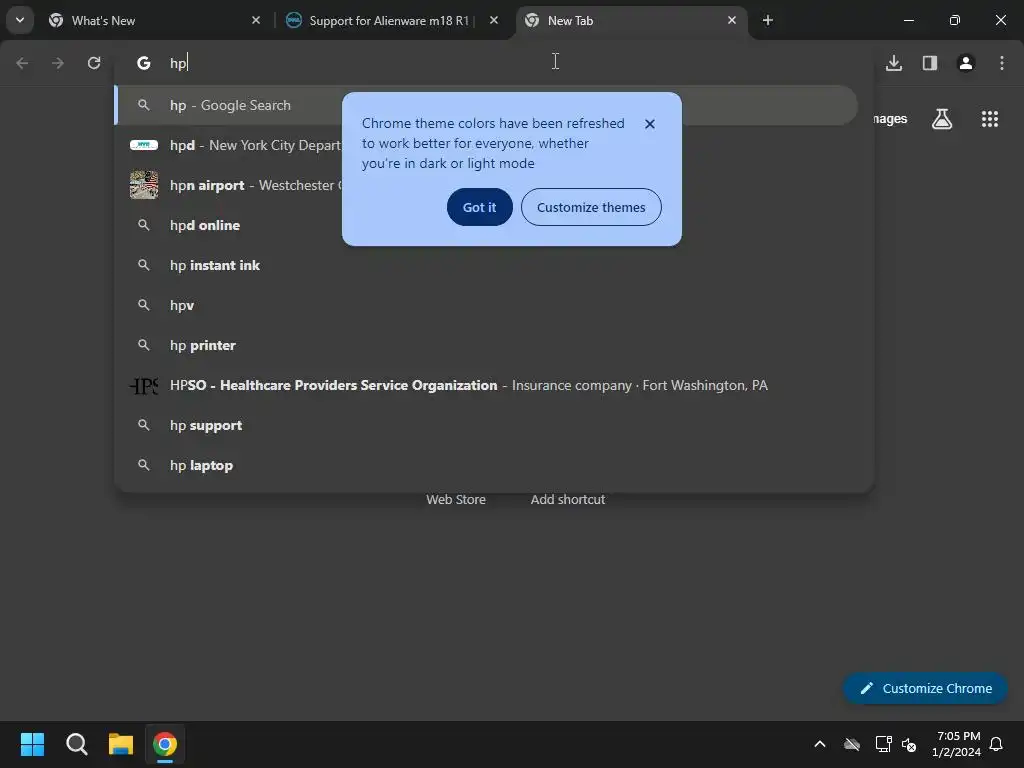Minimize the Chrome window

(908, 20)
